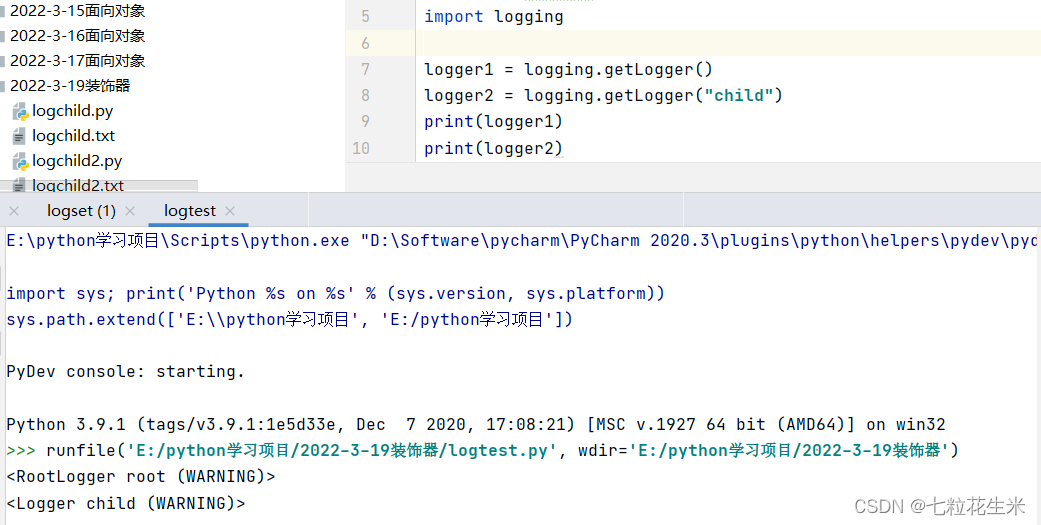Image resolution: width=1041 pixels, height=525 pixels.
Task: Select logchild2.py file name
Action: click(77, 161)
